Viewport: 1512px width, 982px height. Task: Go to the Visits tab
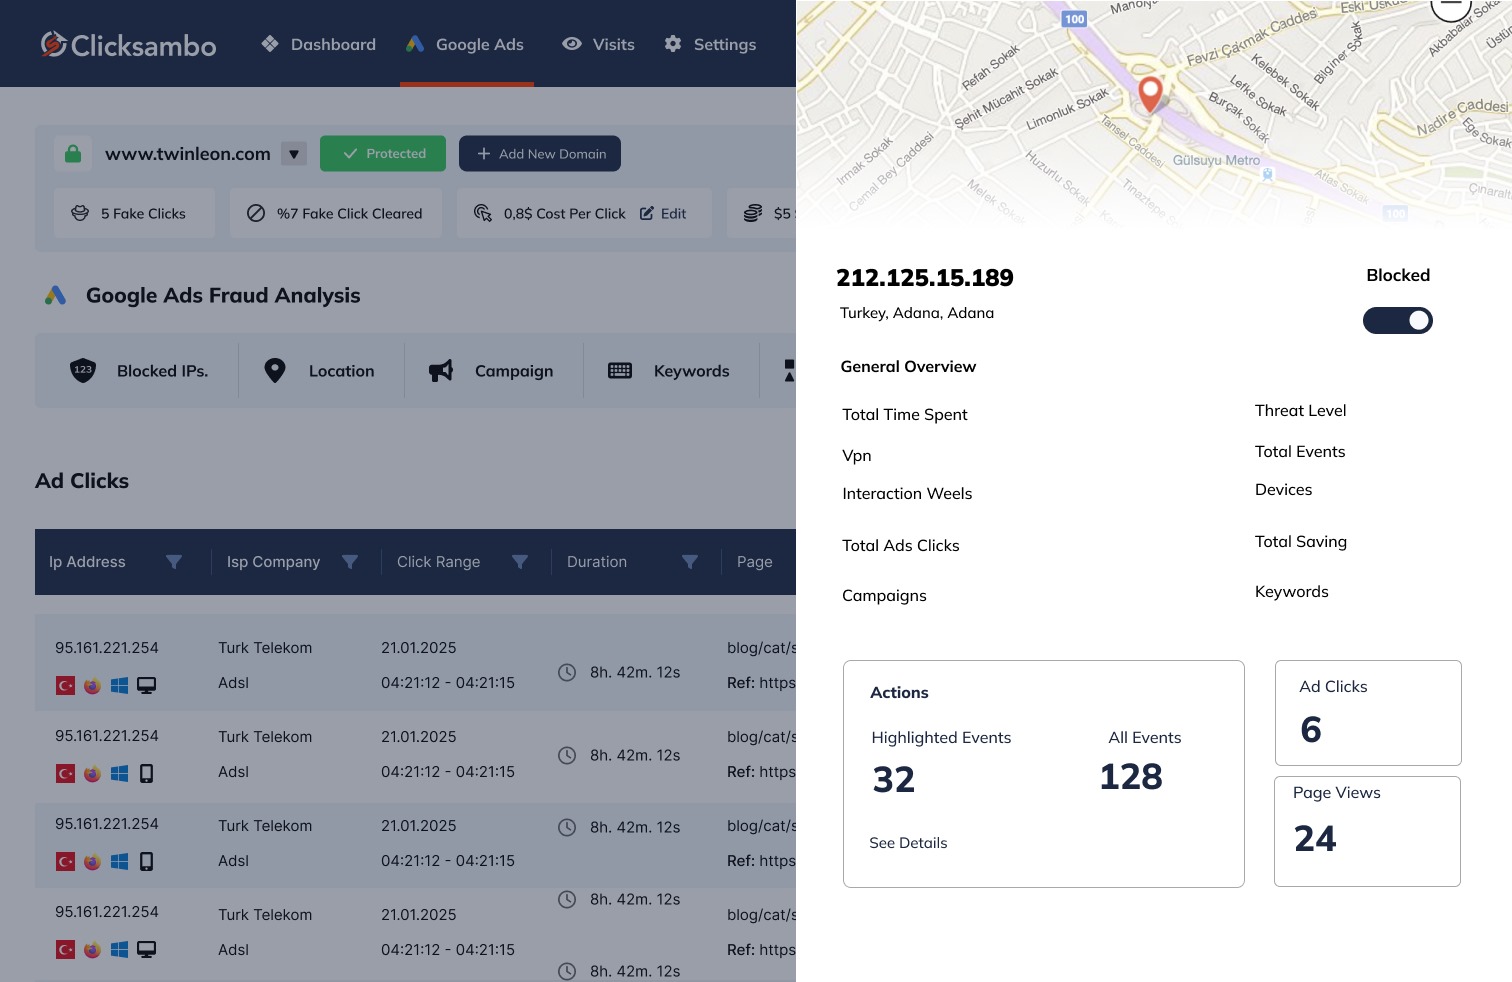click(599, 44)
